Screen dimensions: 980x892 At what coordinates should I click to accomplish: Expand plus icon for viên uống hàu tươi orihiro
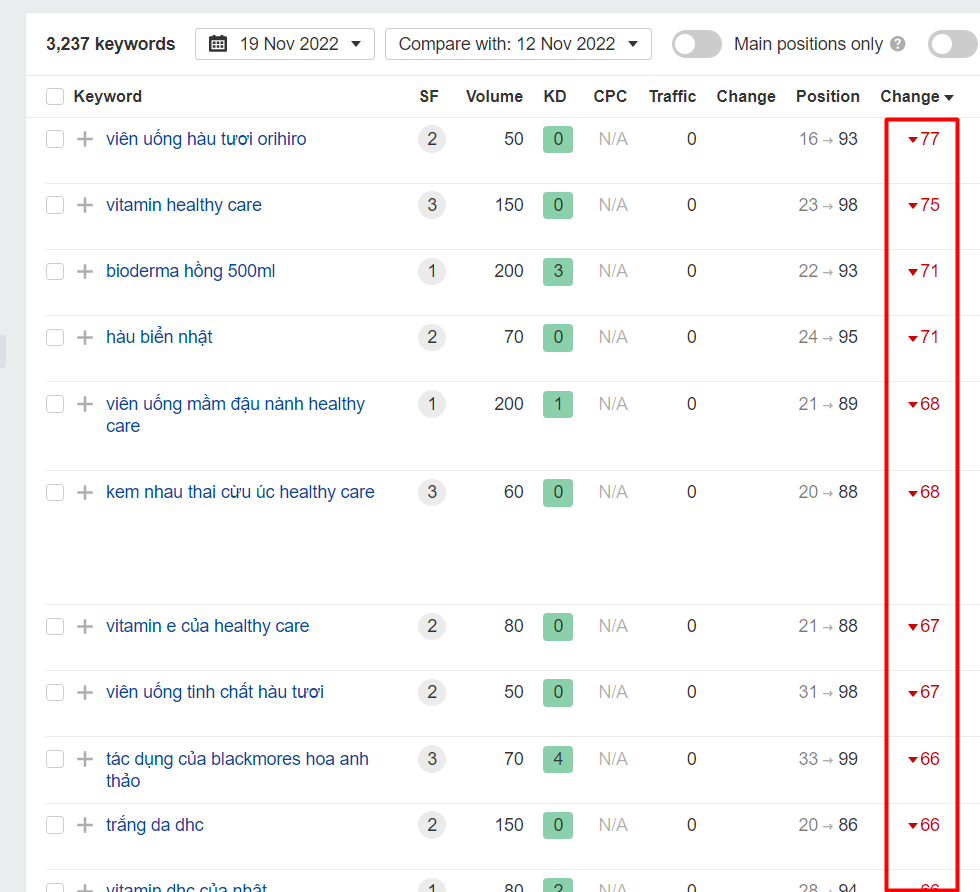[85, 139]
